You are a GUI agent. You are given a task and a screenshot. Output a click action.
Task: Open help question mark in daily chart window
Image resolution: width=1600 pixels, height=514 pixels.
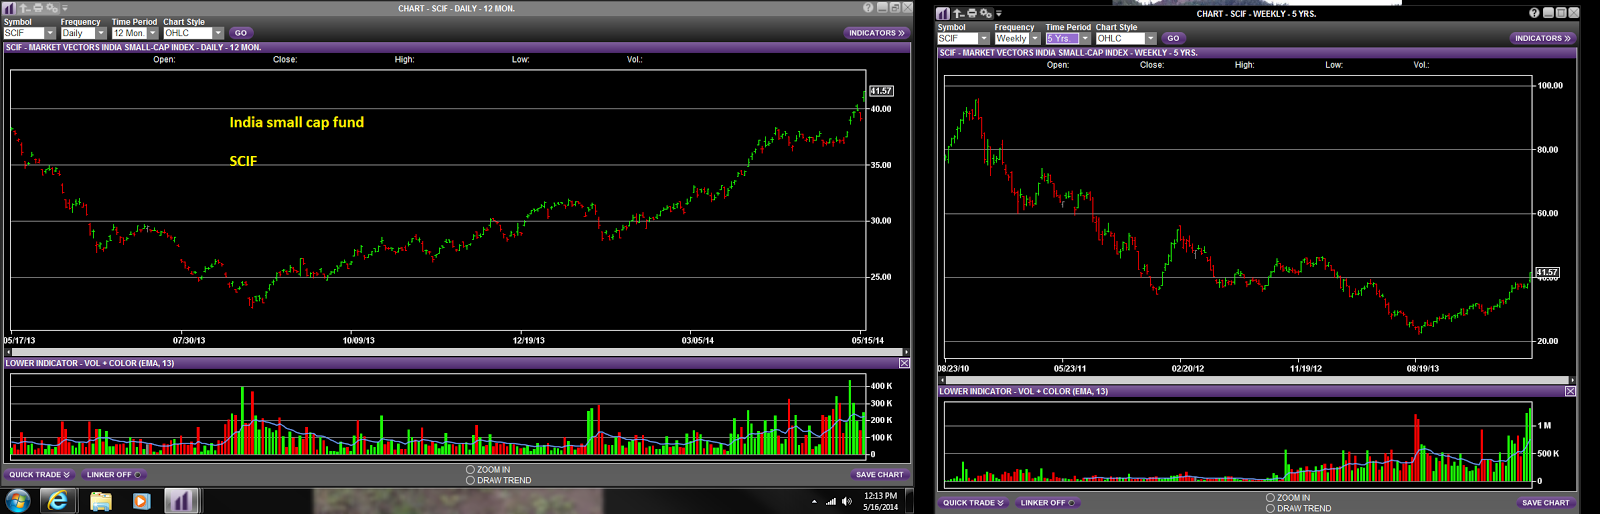click(868, 7)
